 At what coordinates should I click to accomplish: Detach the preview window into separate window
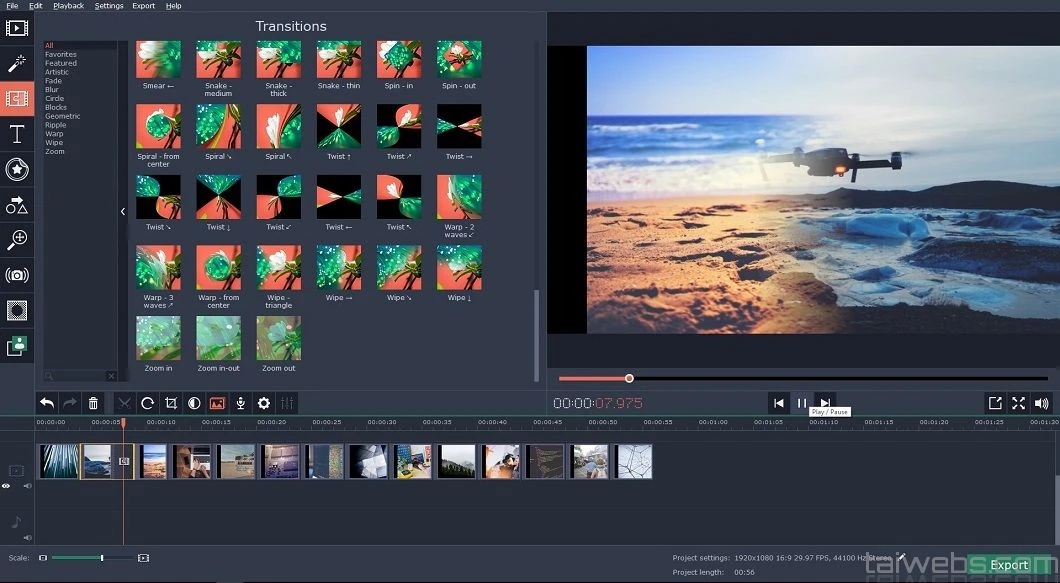pyautogui.click(x=995, y=403)
